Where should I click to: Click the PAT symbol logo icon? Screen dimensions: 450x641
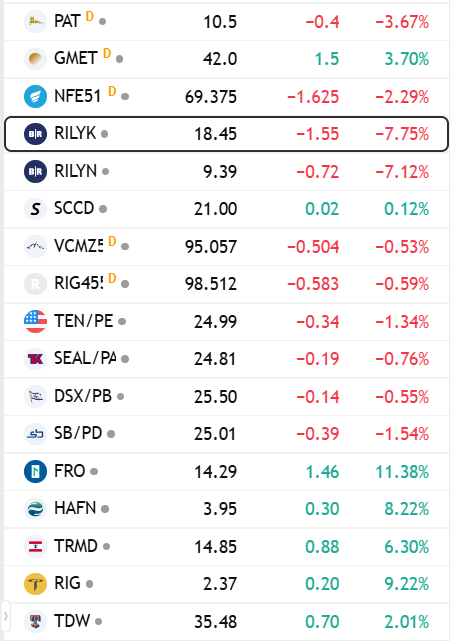(x=35, y=21)
